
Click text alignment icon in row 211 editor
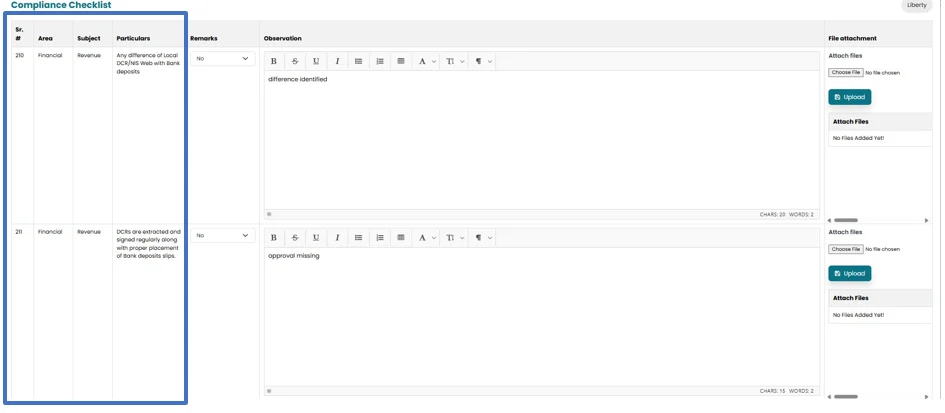click(401, 237)
